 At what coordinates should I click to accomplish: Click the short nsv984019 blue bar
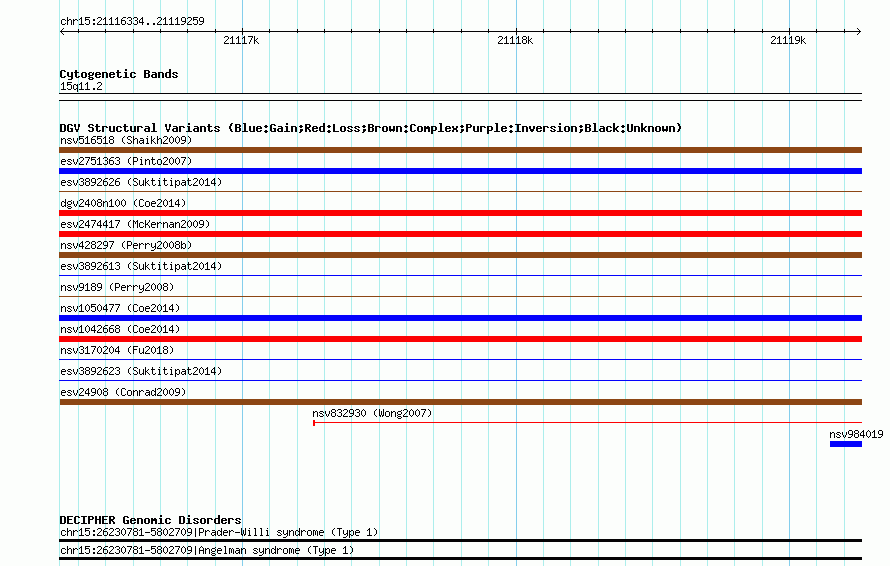pyautogui.click(x=846, y=444)
